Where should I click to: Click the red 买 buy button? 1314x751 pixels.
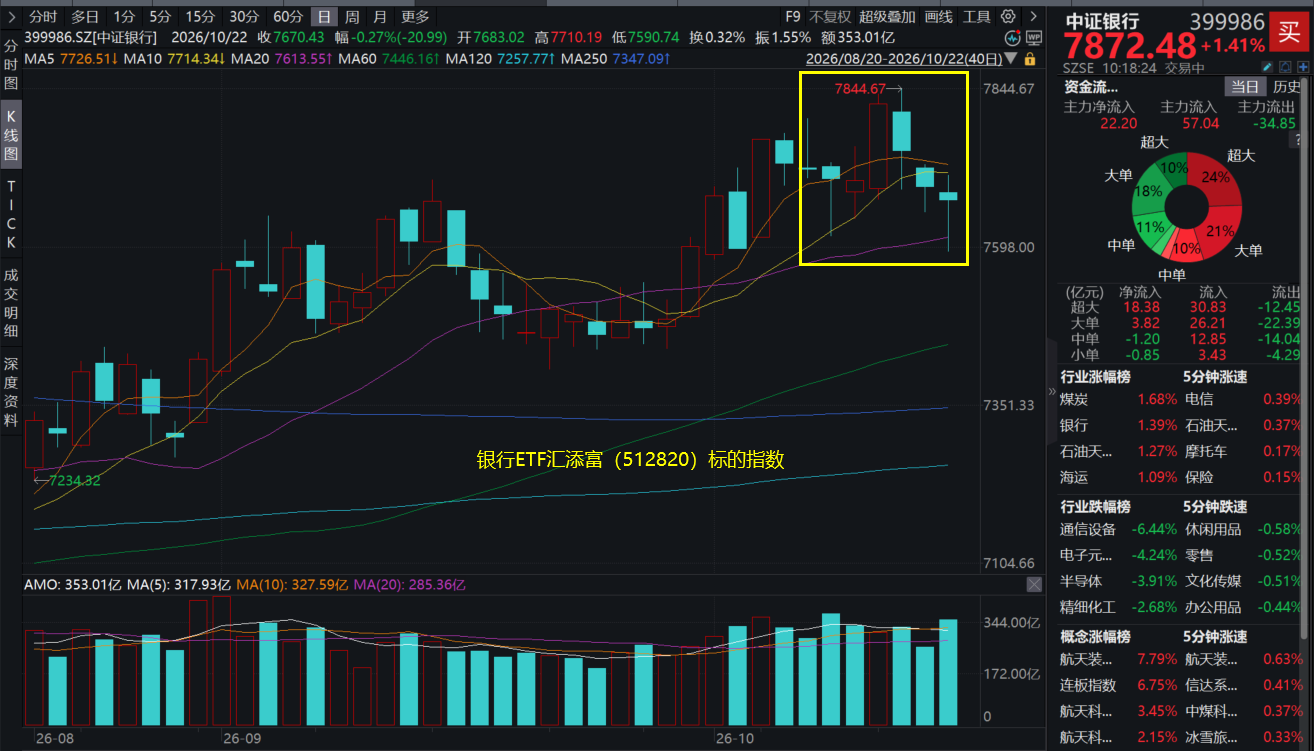[x=1290, y=31]
